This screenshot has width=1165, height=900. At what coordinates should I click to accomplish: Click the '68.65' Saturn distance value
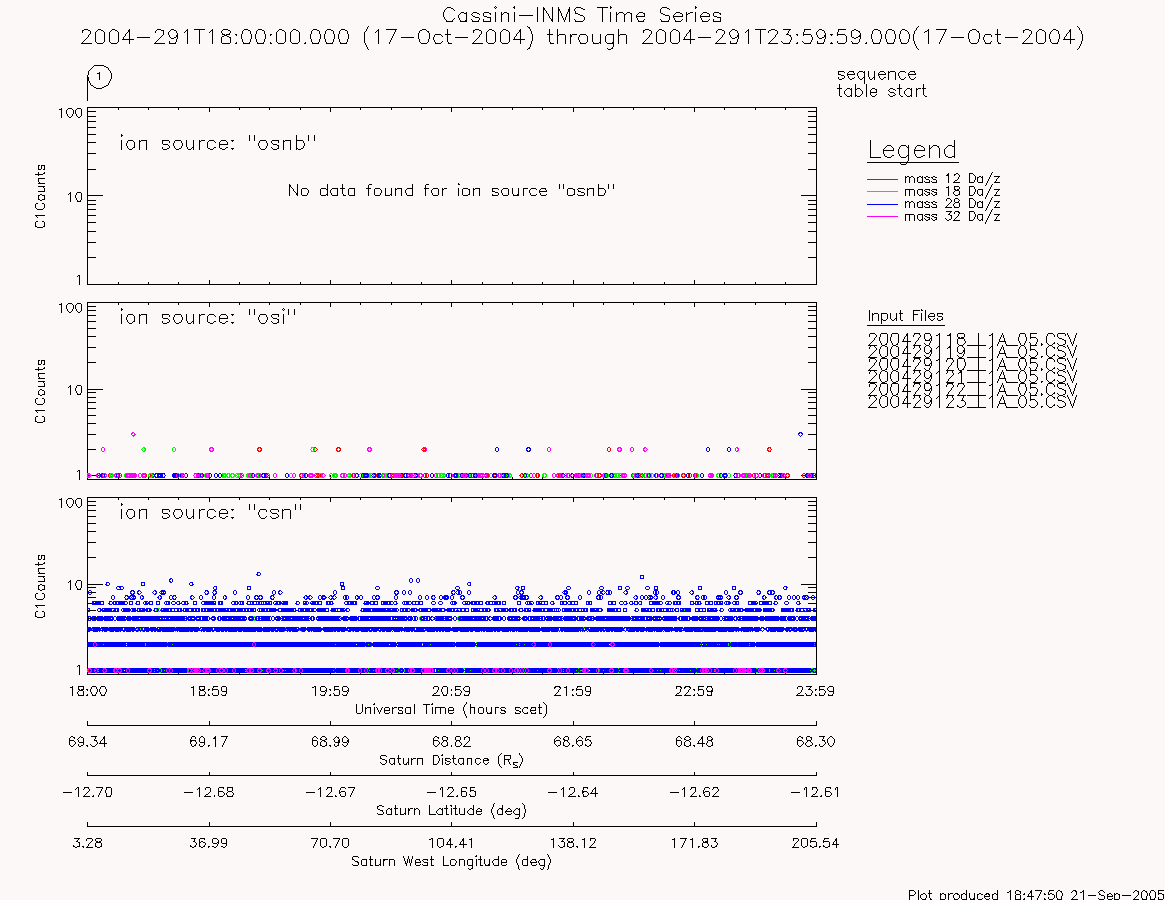click(x=573, y=742)
